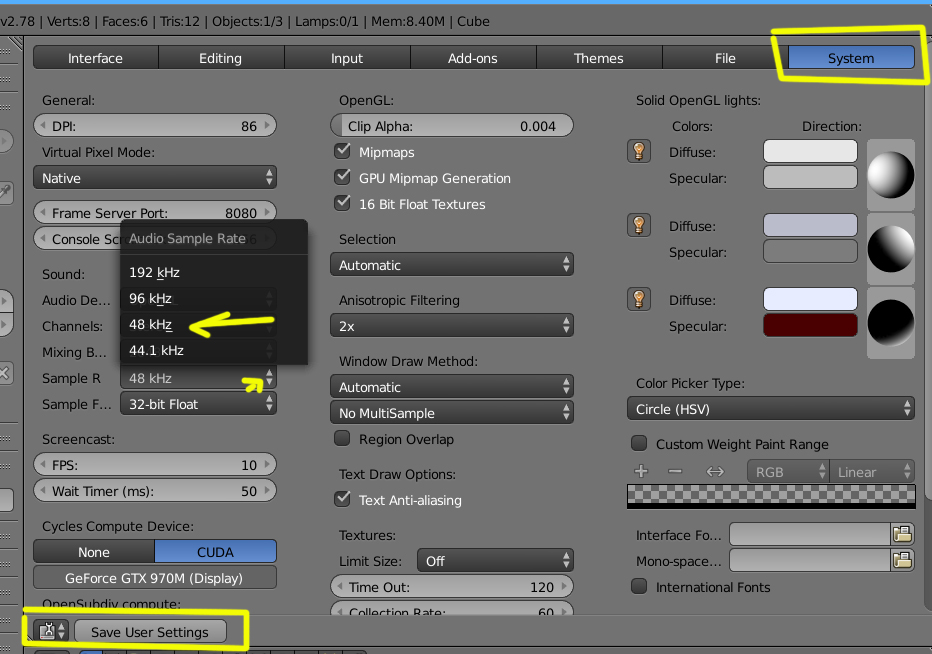932x654 pixels.
Task: Adjust third light direction sphere
Action: [890, 323]
